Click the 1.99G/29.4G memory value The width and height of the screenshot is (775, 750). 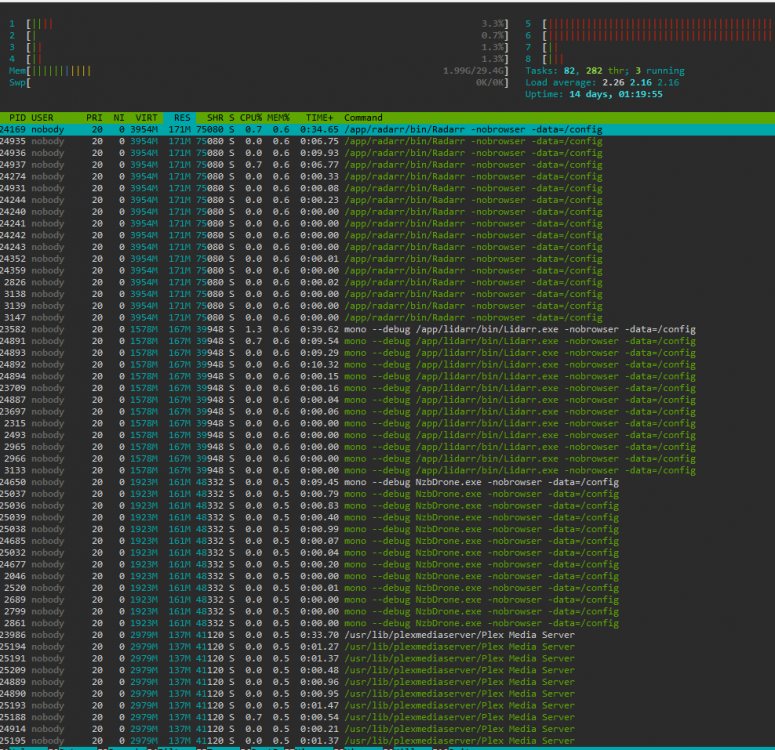[x=474, y=71]
